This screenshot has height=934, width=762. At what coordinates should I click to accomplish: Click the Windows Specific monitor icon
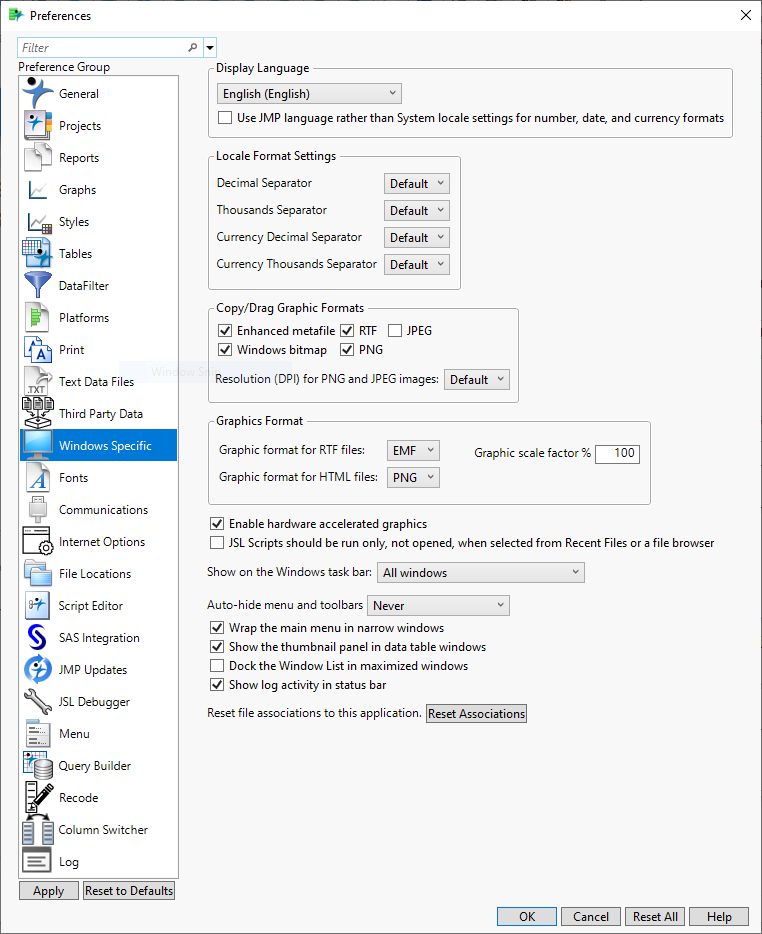[38, 445]
